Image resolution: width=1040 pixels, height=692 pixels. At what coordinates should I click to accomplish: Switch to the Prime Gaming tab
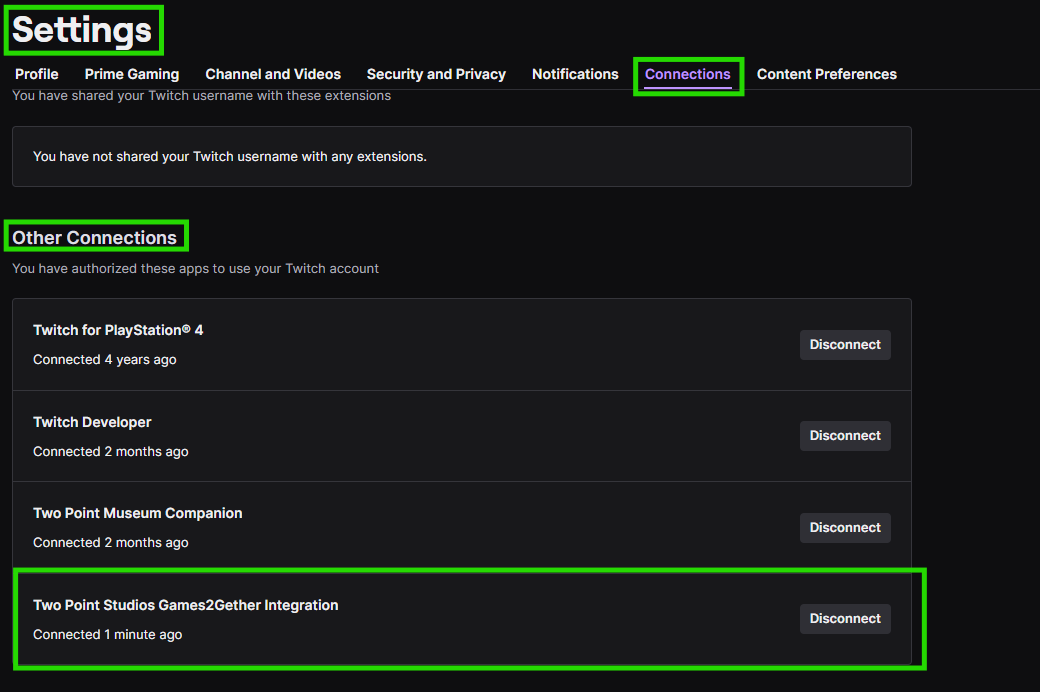(132, 74)
